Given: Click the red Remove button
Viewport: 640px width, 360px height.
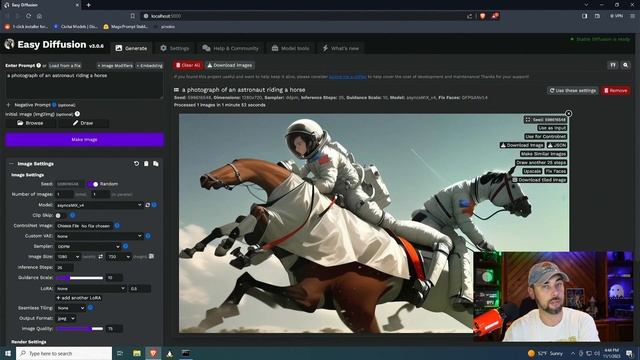Looking at the screenshot, I should 616,91.
